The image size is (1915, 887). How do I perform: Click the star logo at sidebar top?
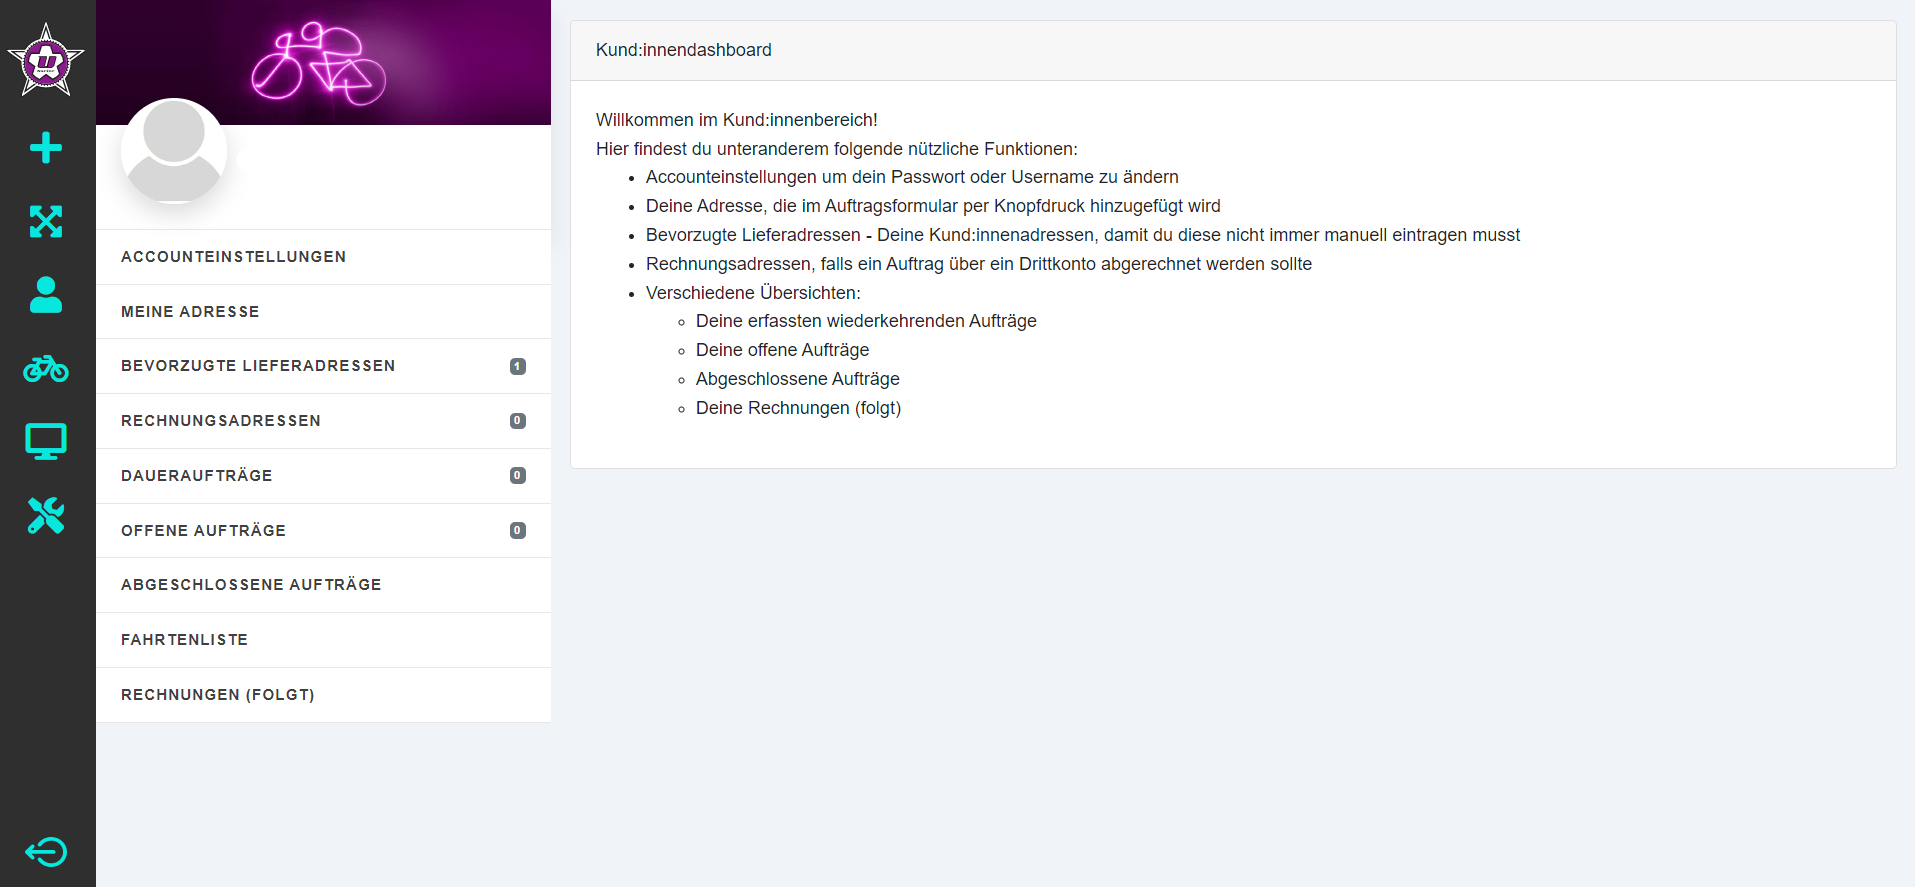point(46,61)
